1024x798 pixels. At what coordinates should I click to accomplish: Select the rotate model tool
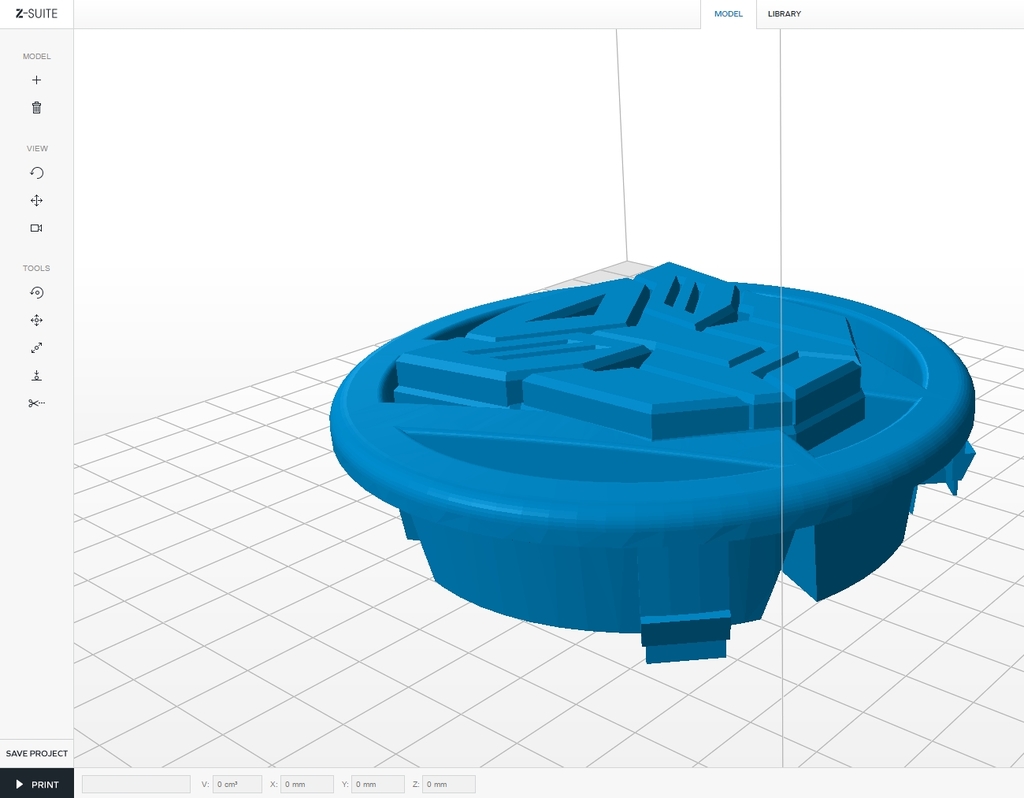[x=36, y=292]
